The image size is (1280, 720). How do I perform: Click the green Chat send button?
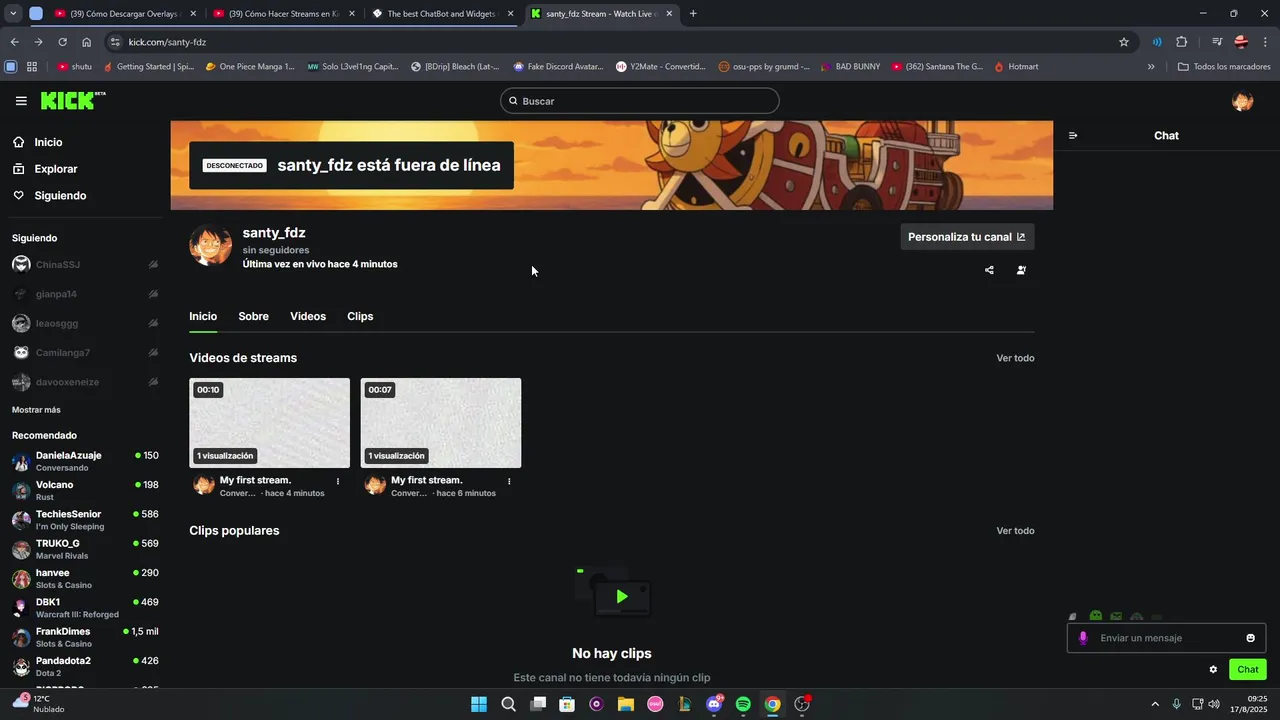click(x=1248, y=670)
